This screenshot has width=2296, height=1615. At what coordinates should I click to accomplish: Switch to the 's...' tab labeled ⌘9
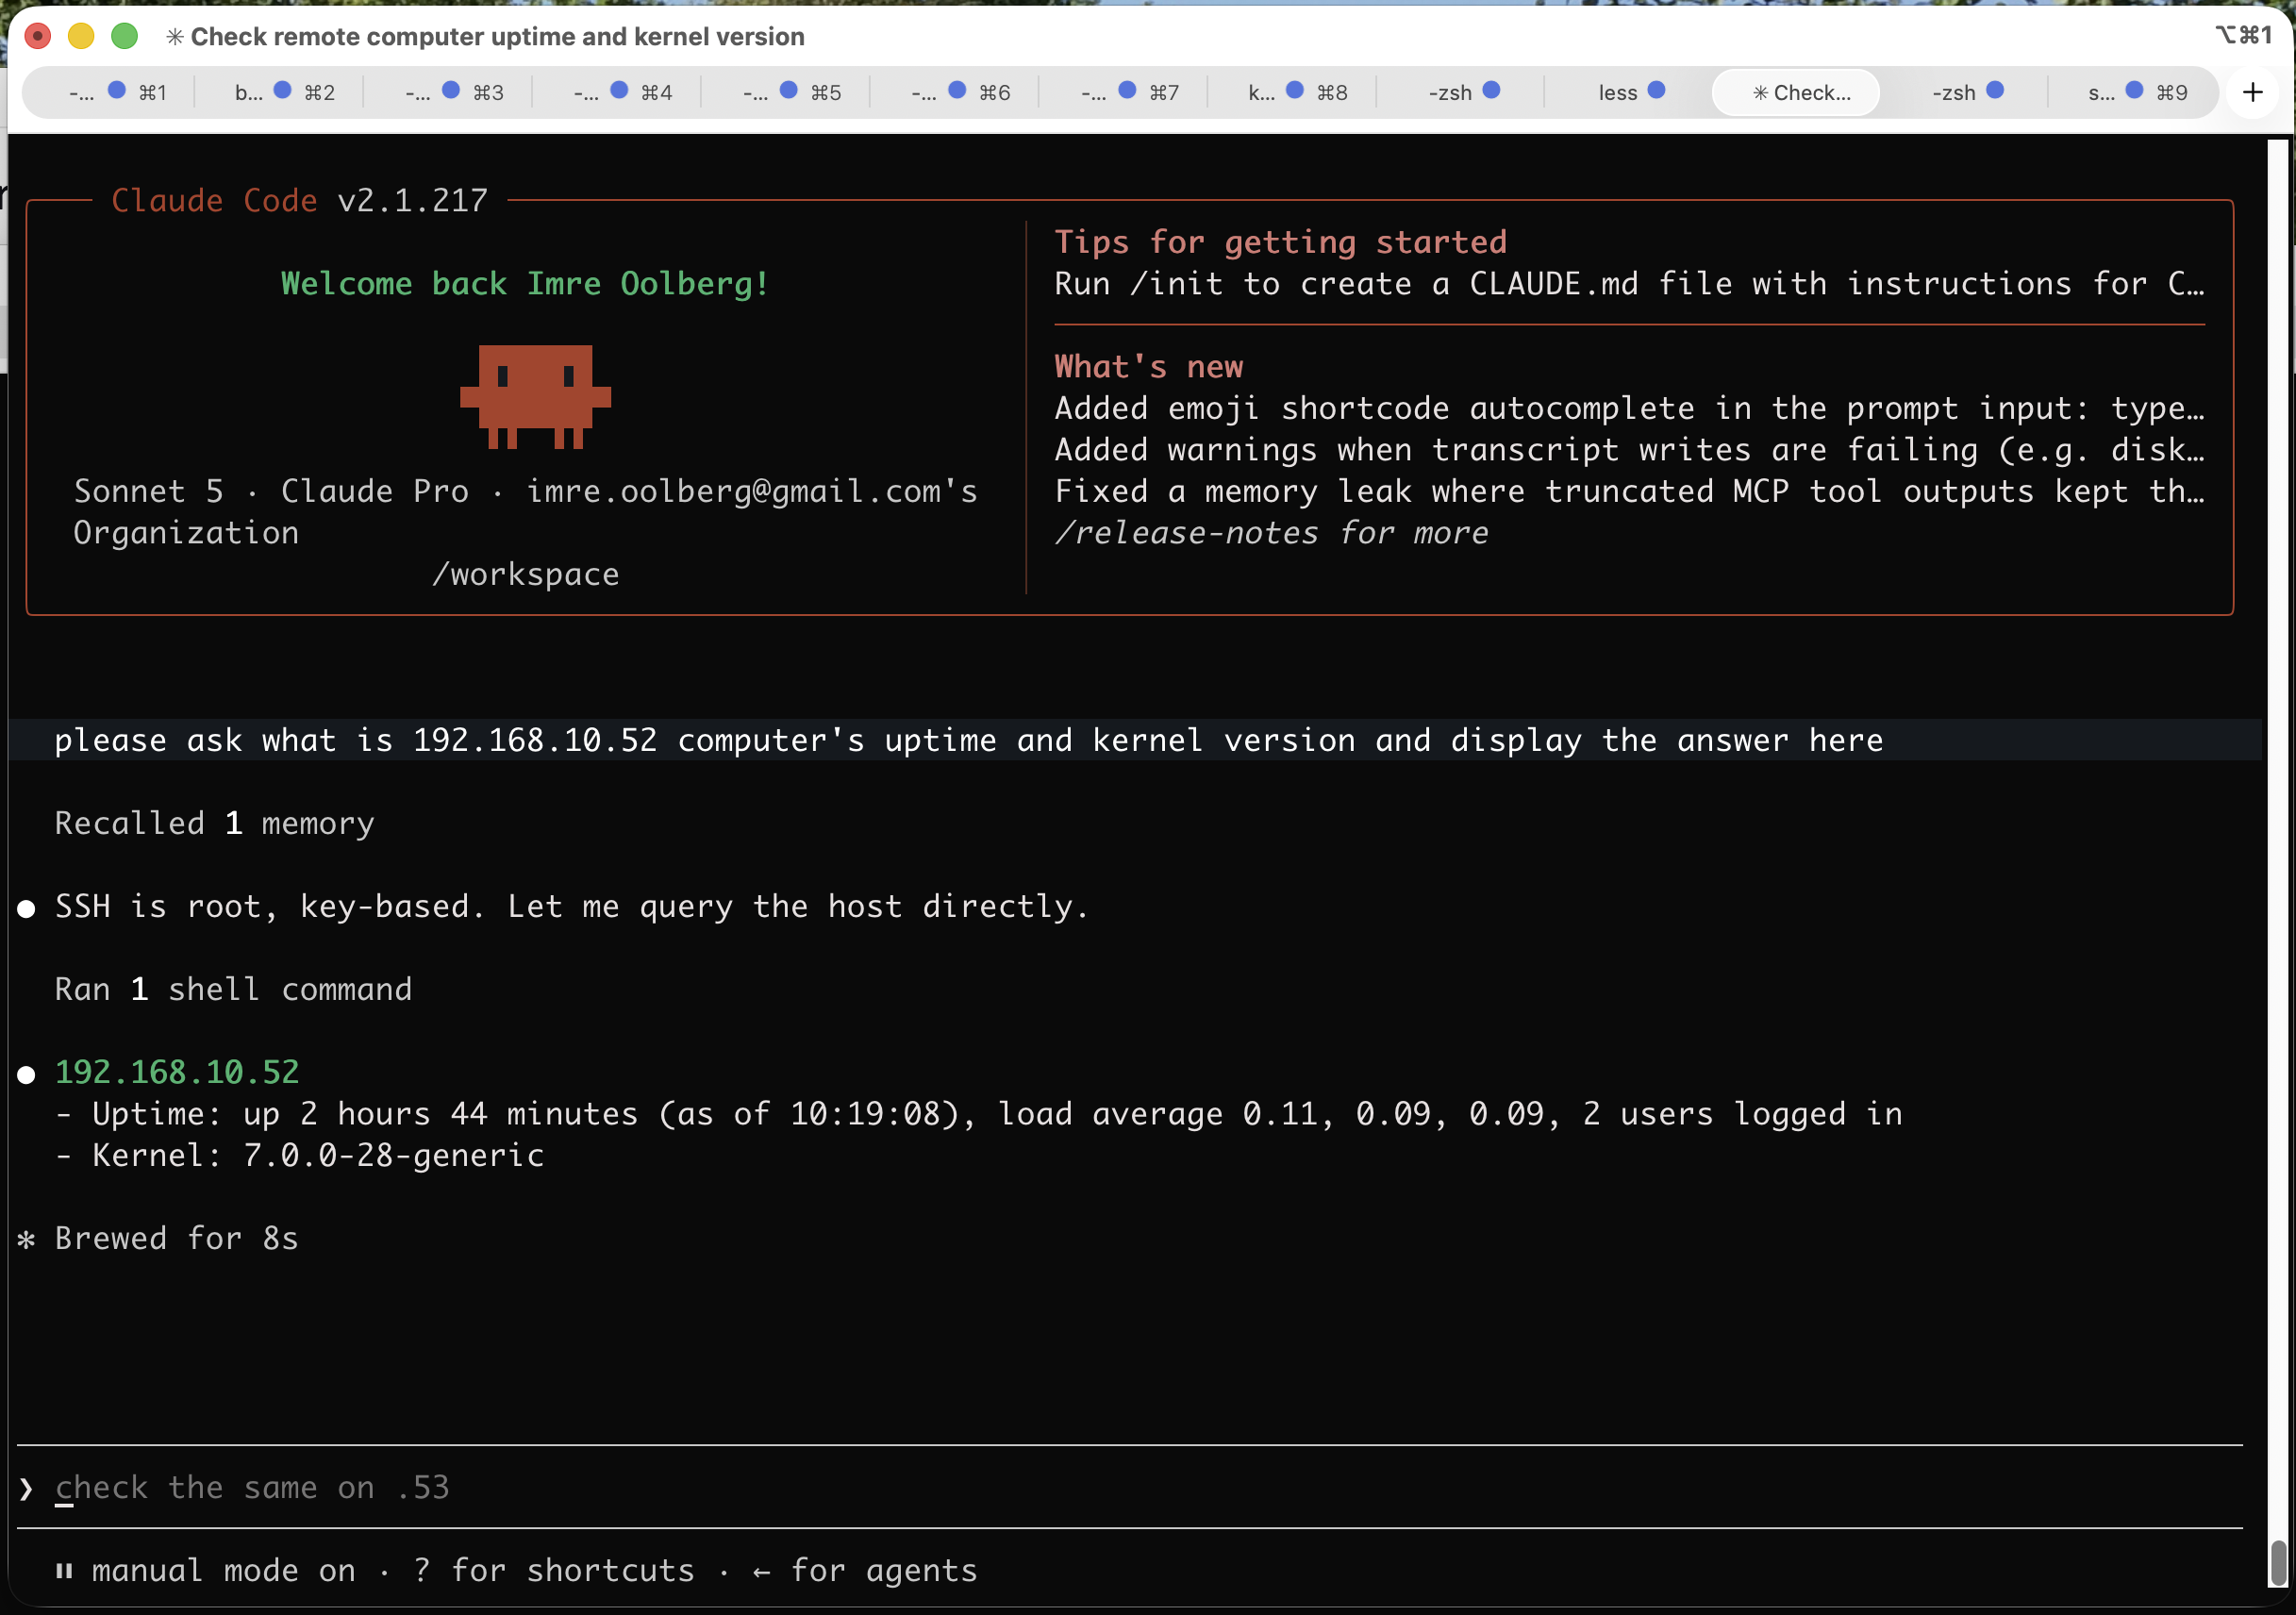coord(2136,92)
